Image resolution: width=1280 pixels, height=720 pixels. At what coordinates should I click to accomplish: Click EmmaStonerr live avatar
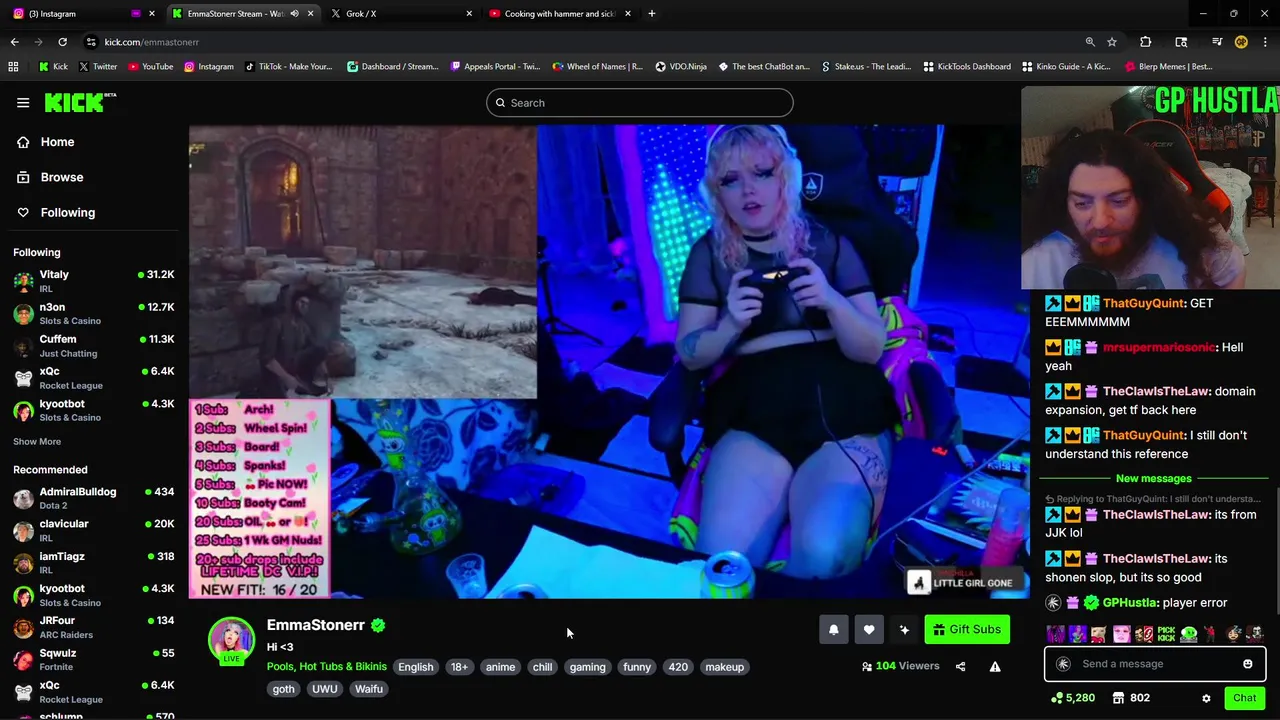pos(231,641)
